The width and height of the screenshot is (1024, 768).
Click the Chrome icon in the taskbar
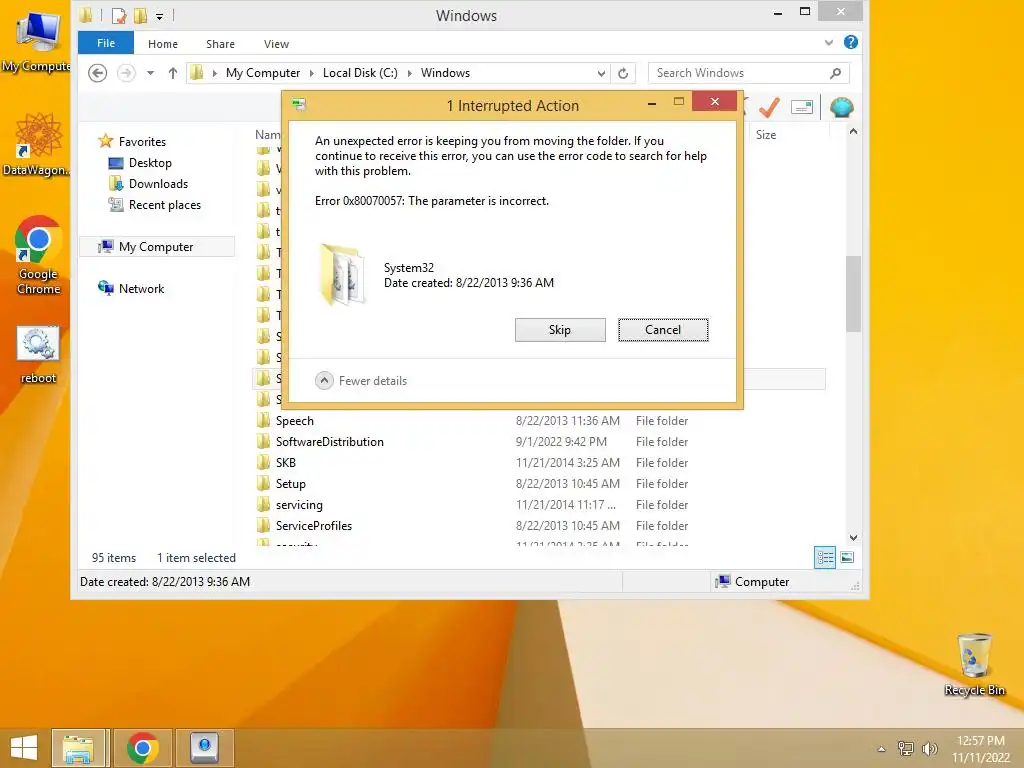[x=142, y=748]
